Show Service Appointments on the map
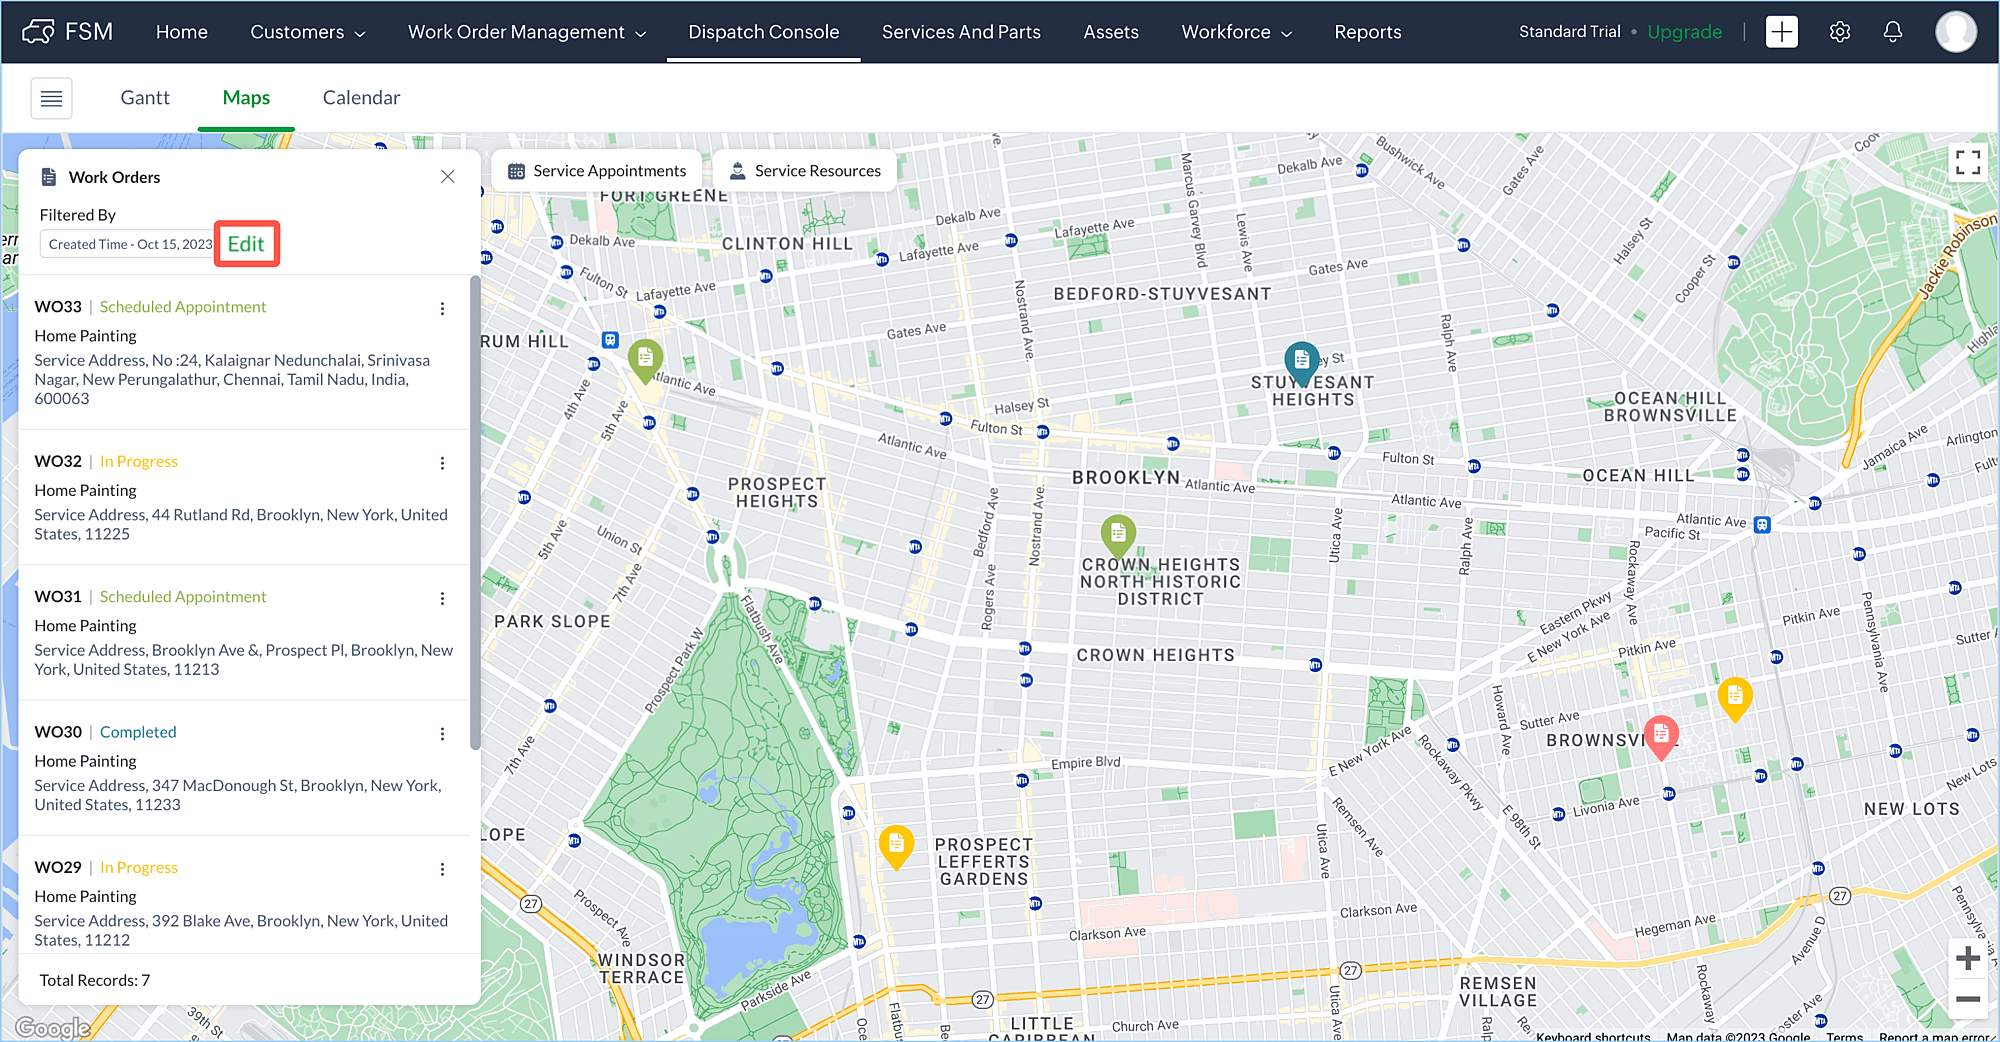 (x=597, y=171)
